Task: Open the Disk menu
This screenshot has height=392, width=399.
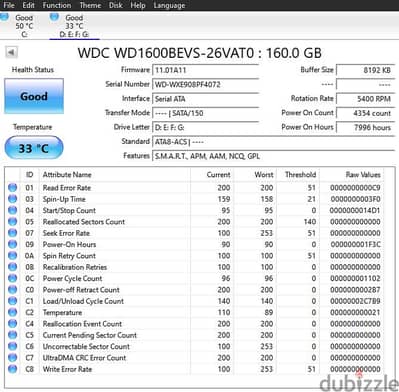Action: pyautogui.click(x=115, y=5)
